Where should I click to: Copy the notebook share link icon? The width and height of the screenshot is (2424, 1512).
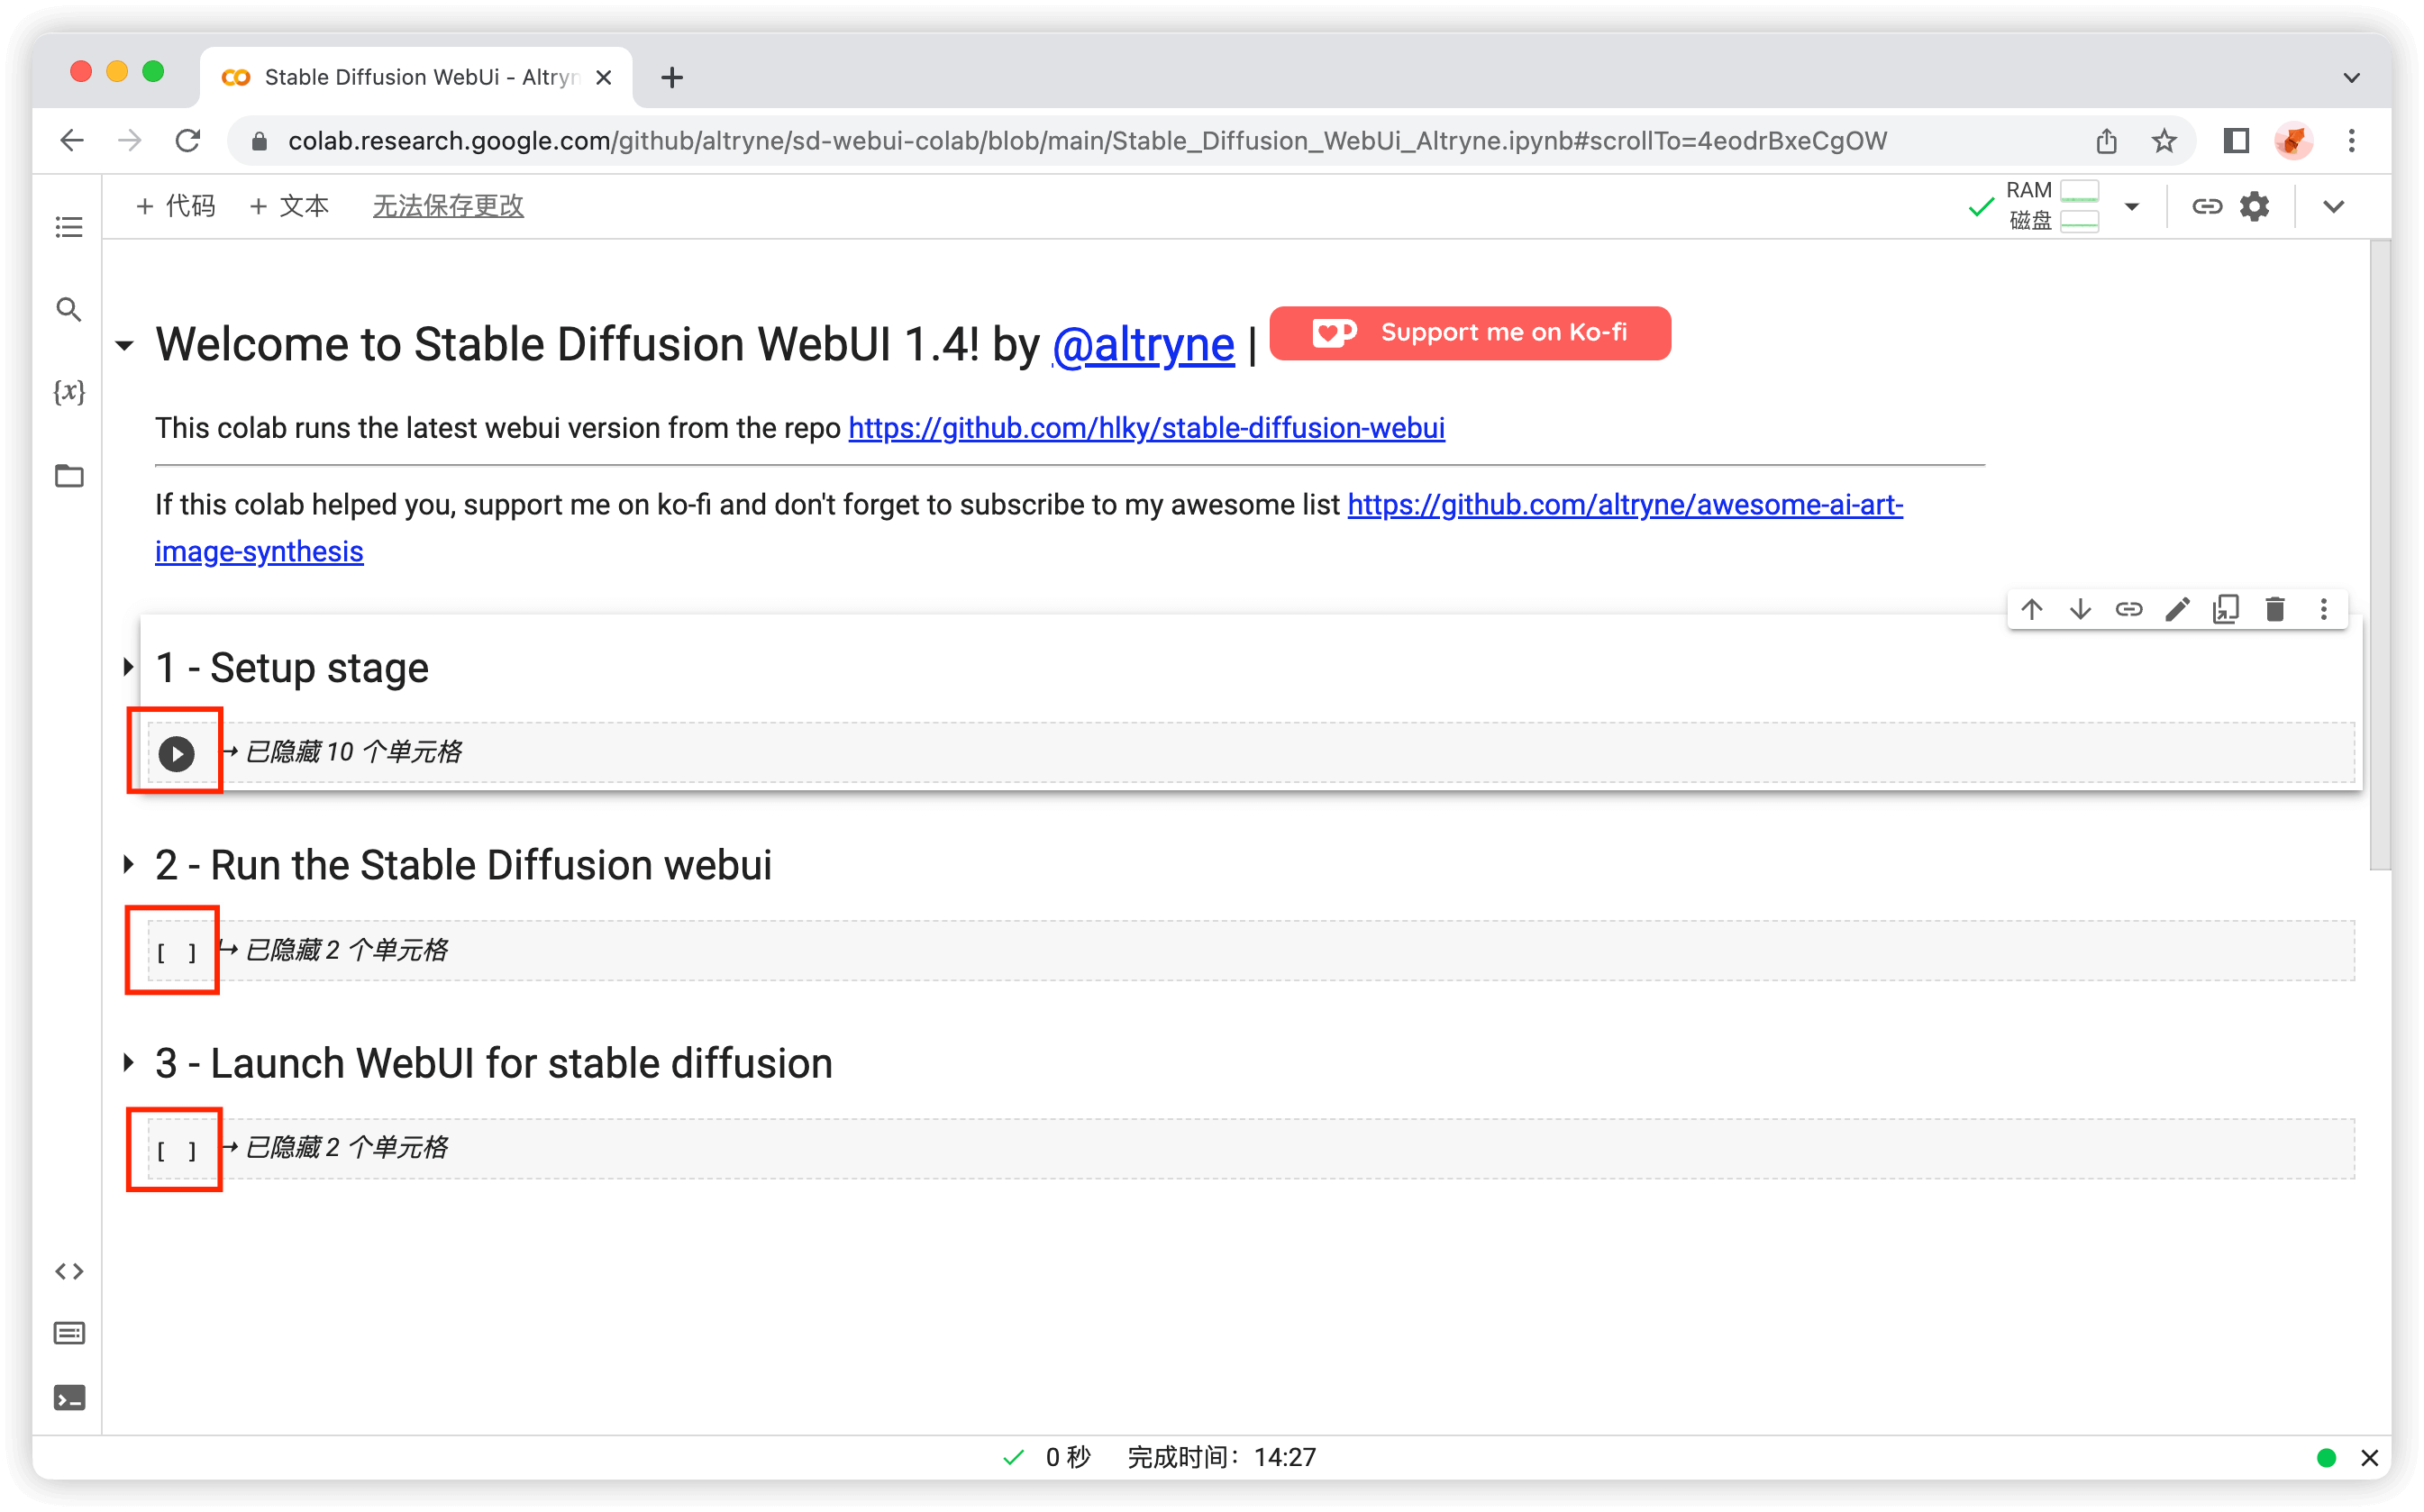[2207, 206]
